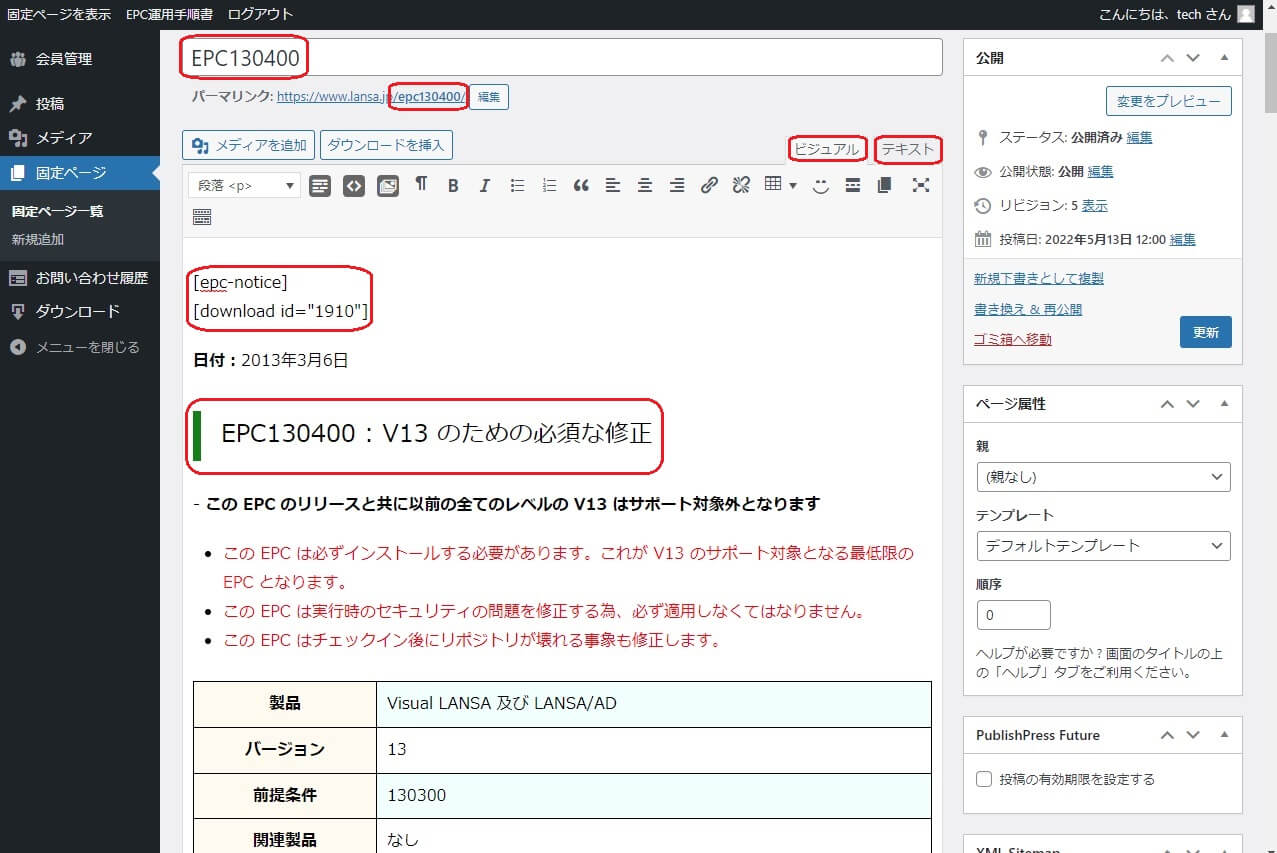Screen dimensions: 1277x853
Task: Click the pilcrow paragraph mark icon
Action: coord(421,185)
